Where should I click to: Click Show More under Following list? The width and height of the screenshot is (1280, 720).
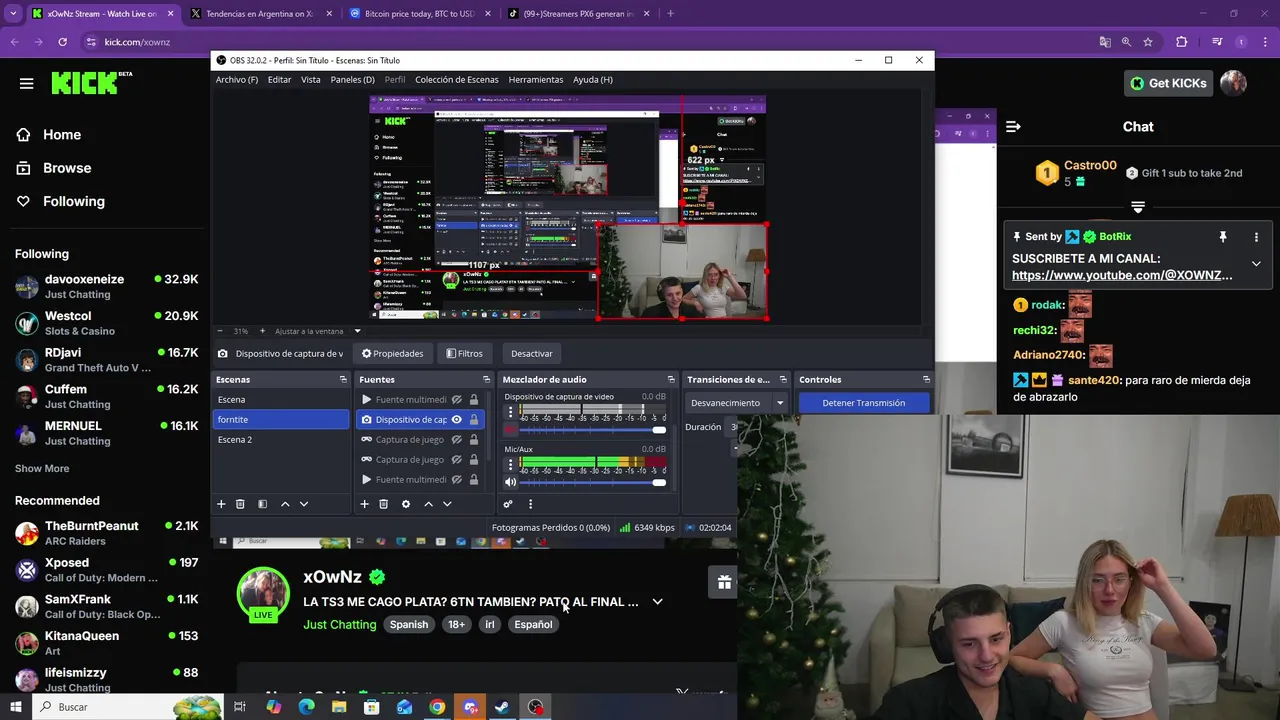(42, 468)
